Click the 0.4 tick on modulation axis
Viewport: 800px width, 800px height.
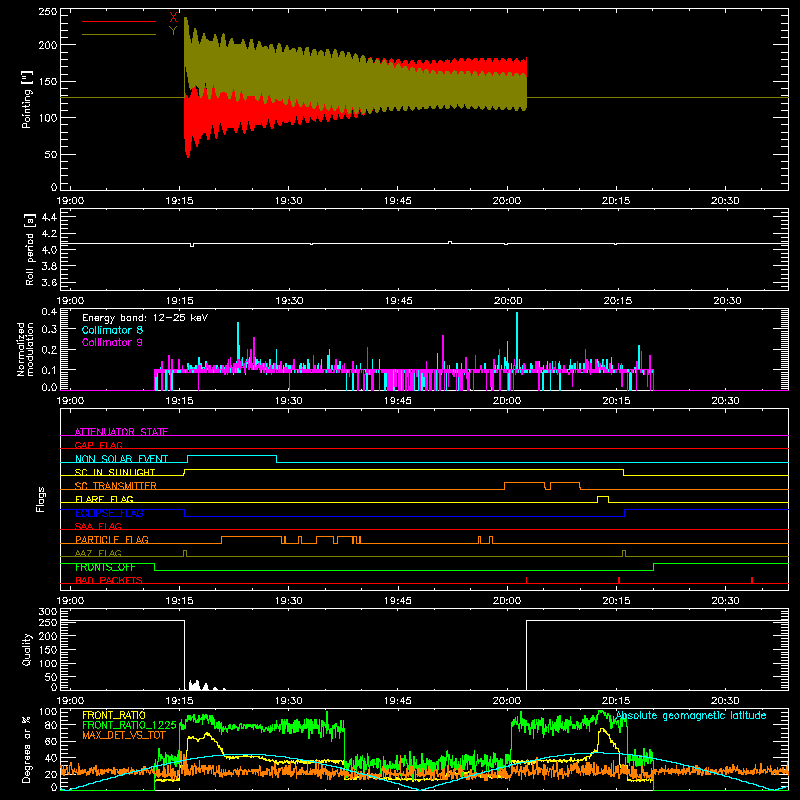tap(49, 312)
